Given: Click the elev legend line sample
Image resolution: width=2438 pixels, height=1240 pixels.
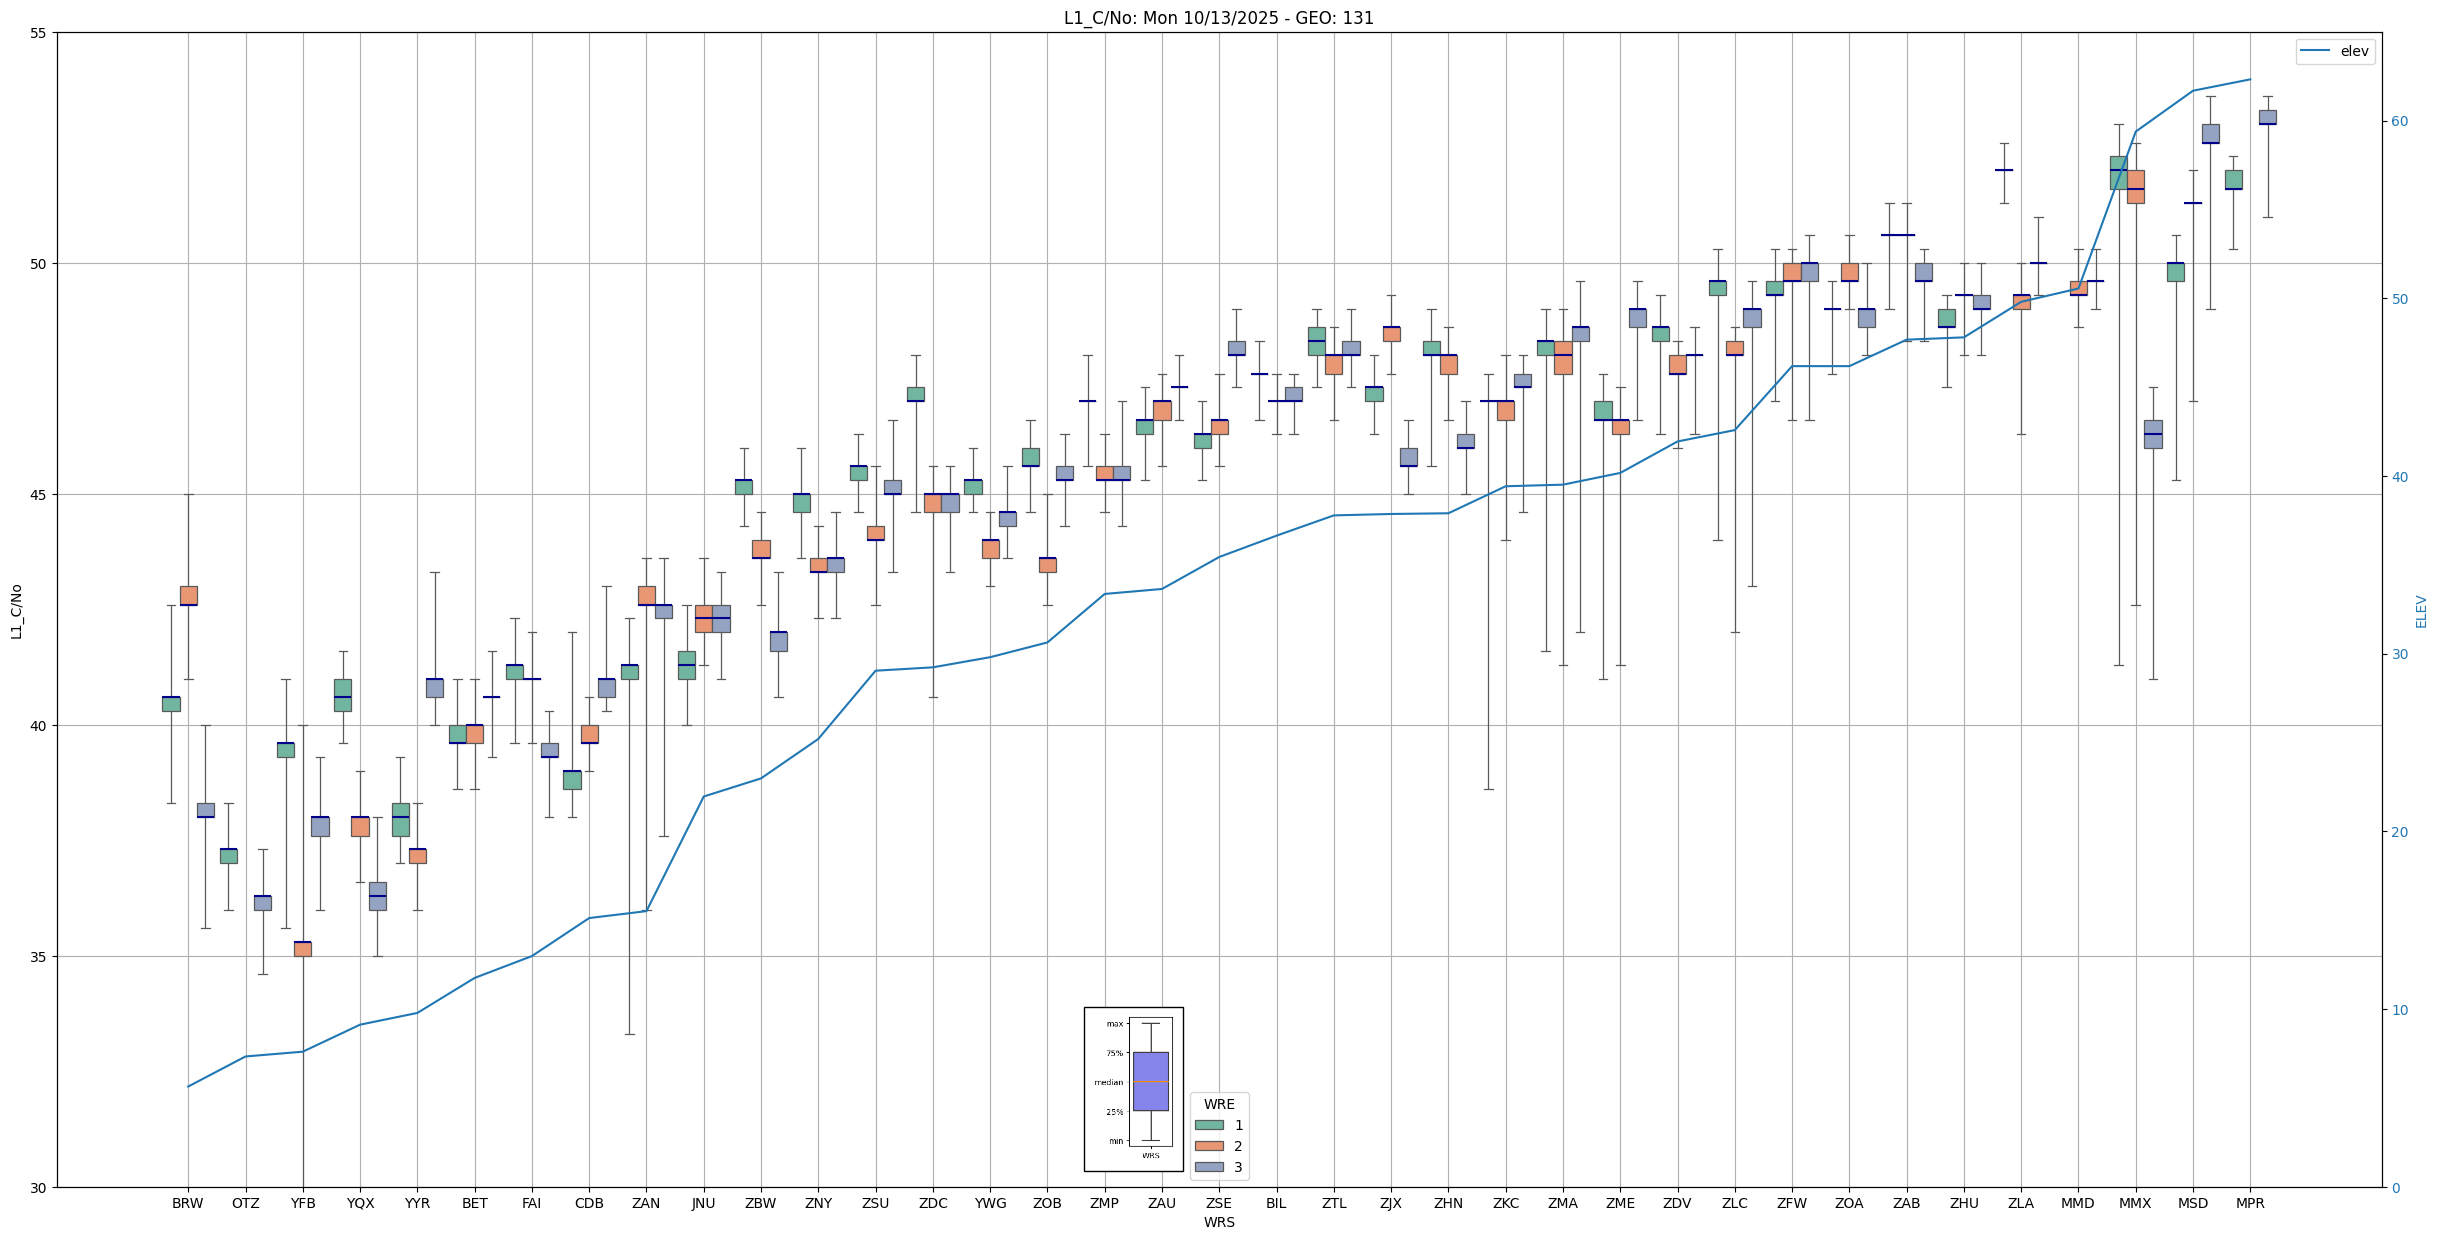Looking at the screenshot, I should tap(2315, 51).
